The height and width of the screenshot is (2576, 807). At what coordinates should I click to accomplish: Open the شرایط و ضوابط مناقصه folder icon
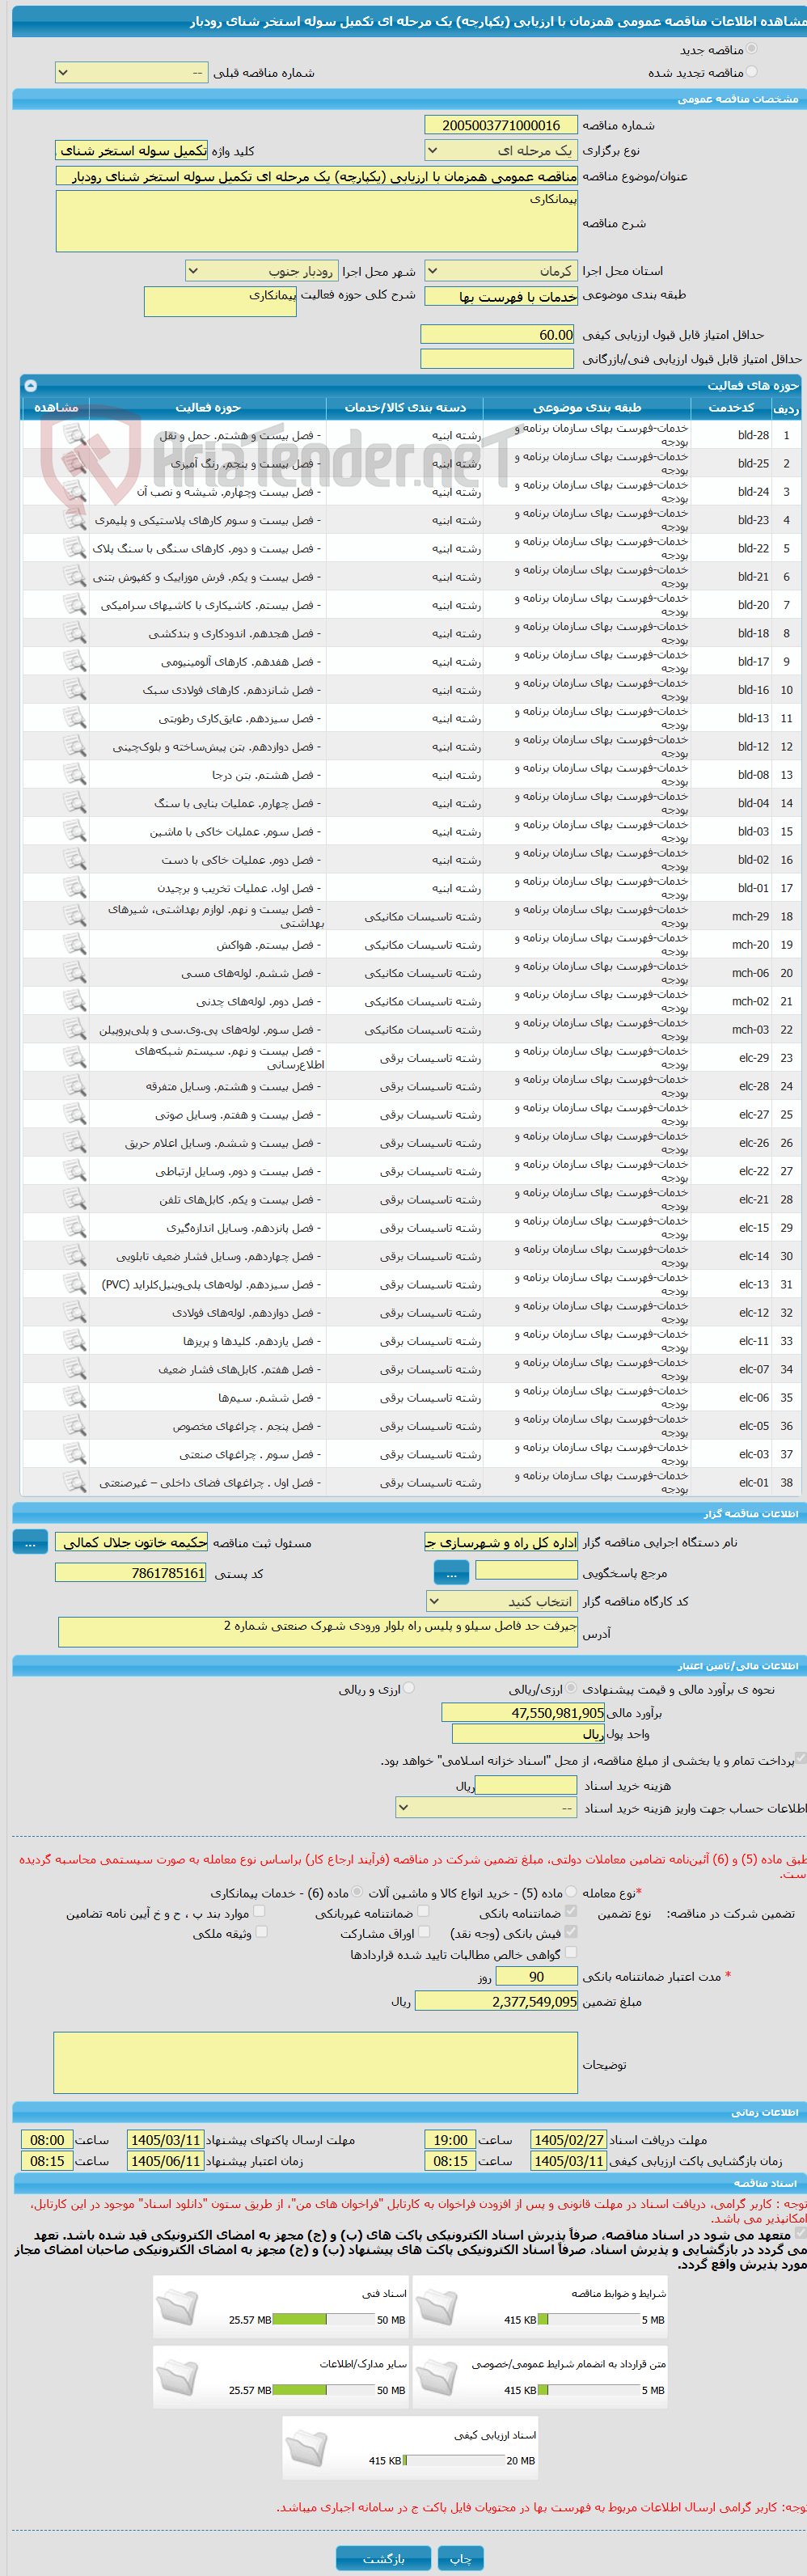[x=437, y=2307]
